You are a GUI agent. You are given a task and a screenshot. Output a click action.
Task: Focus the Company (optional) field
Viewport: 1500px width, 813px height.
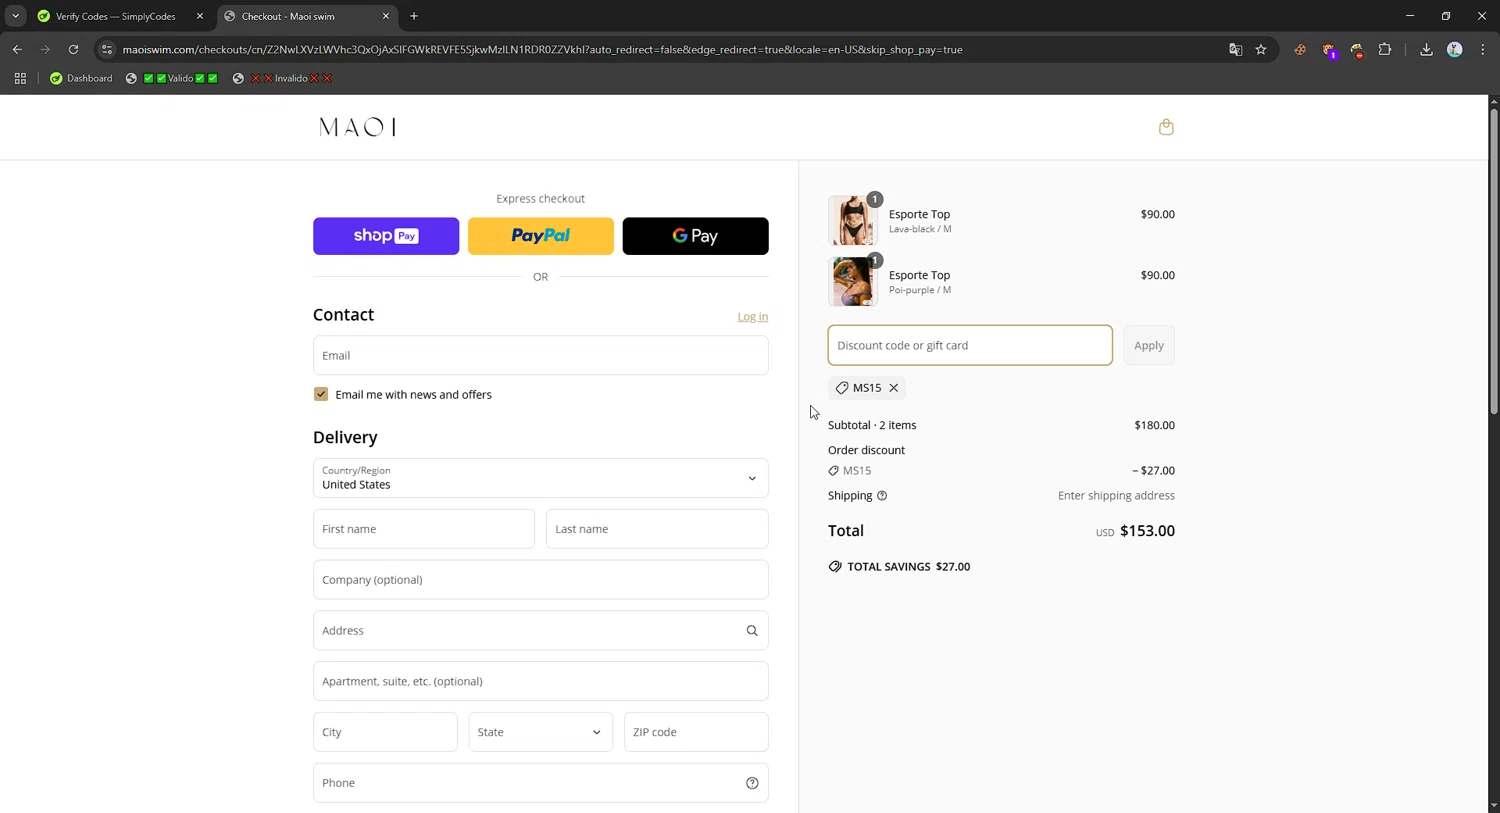click(x=540, y=580)
